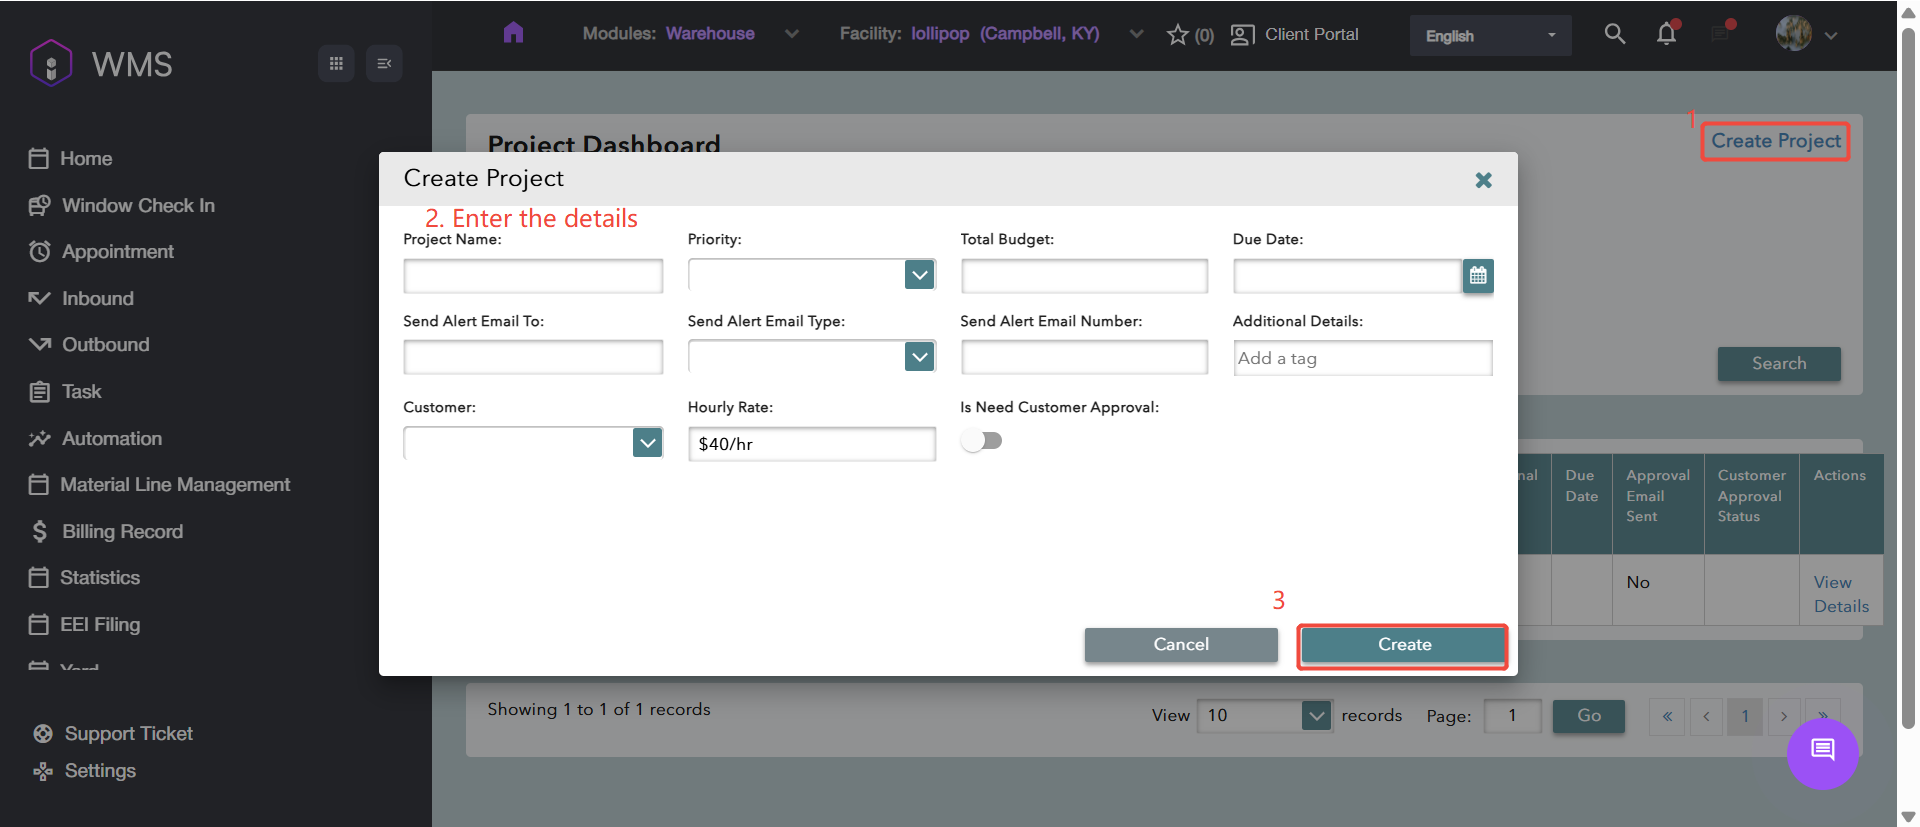Click the Project Name input field
Screen dimensions: 1920x827
coord(533,276)
